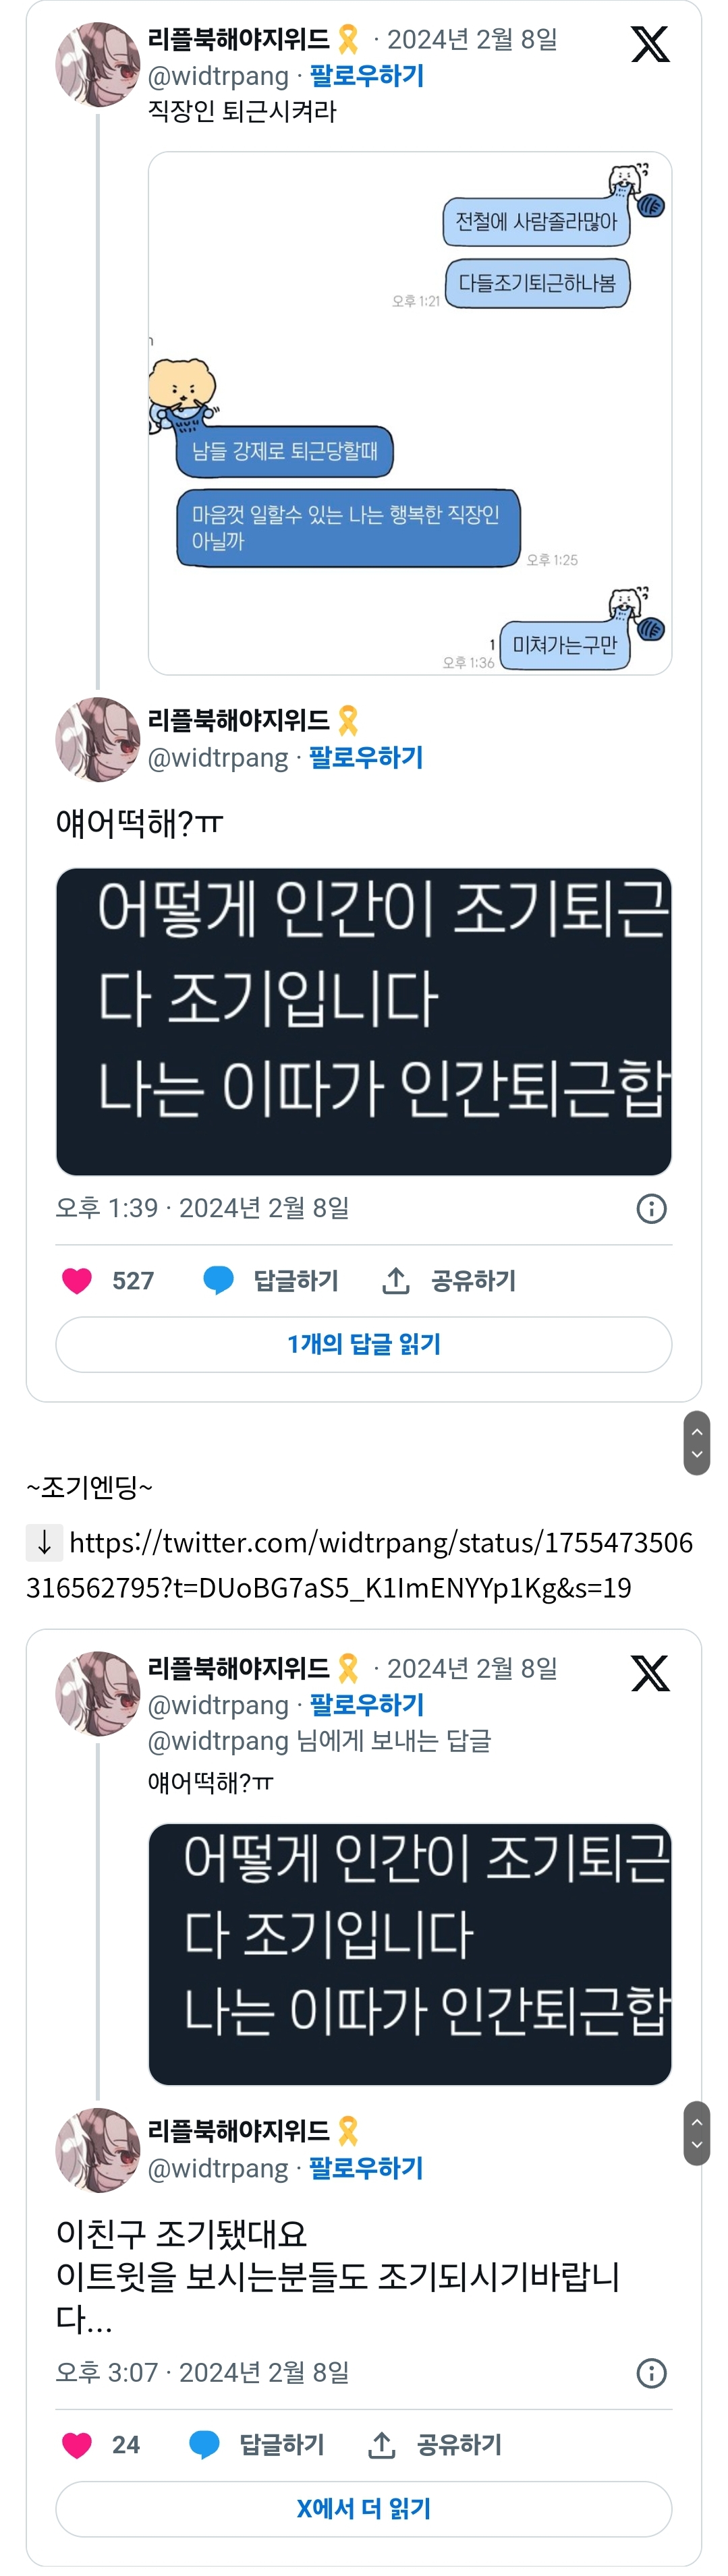Open info icon beside 오후 3:07 timestamp
Viewport: 728px width, 2576px height.
point(652,2373)
